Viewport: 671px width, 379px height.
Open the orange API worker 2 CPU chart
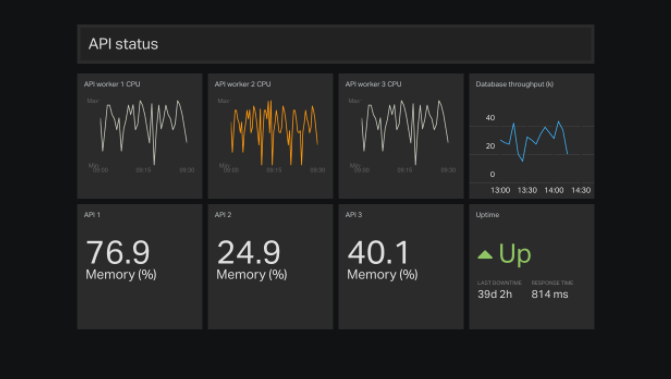click(x=274, y=133)
